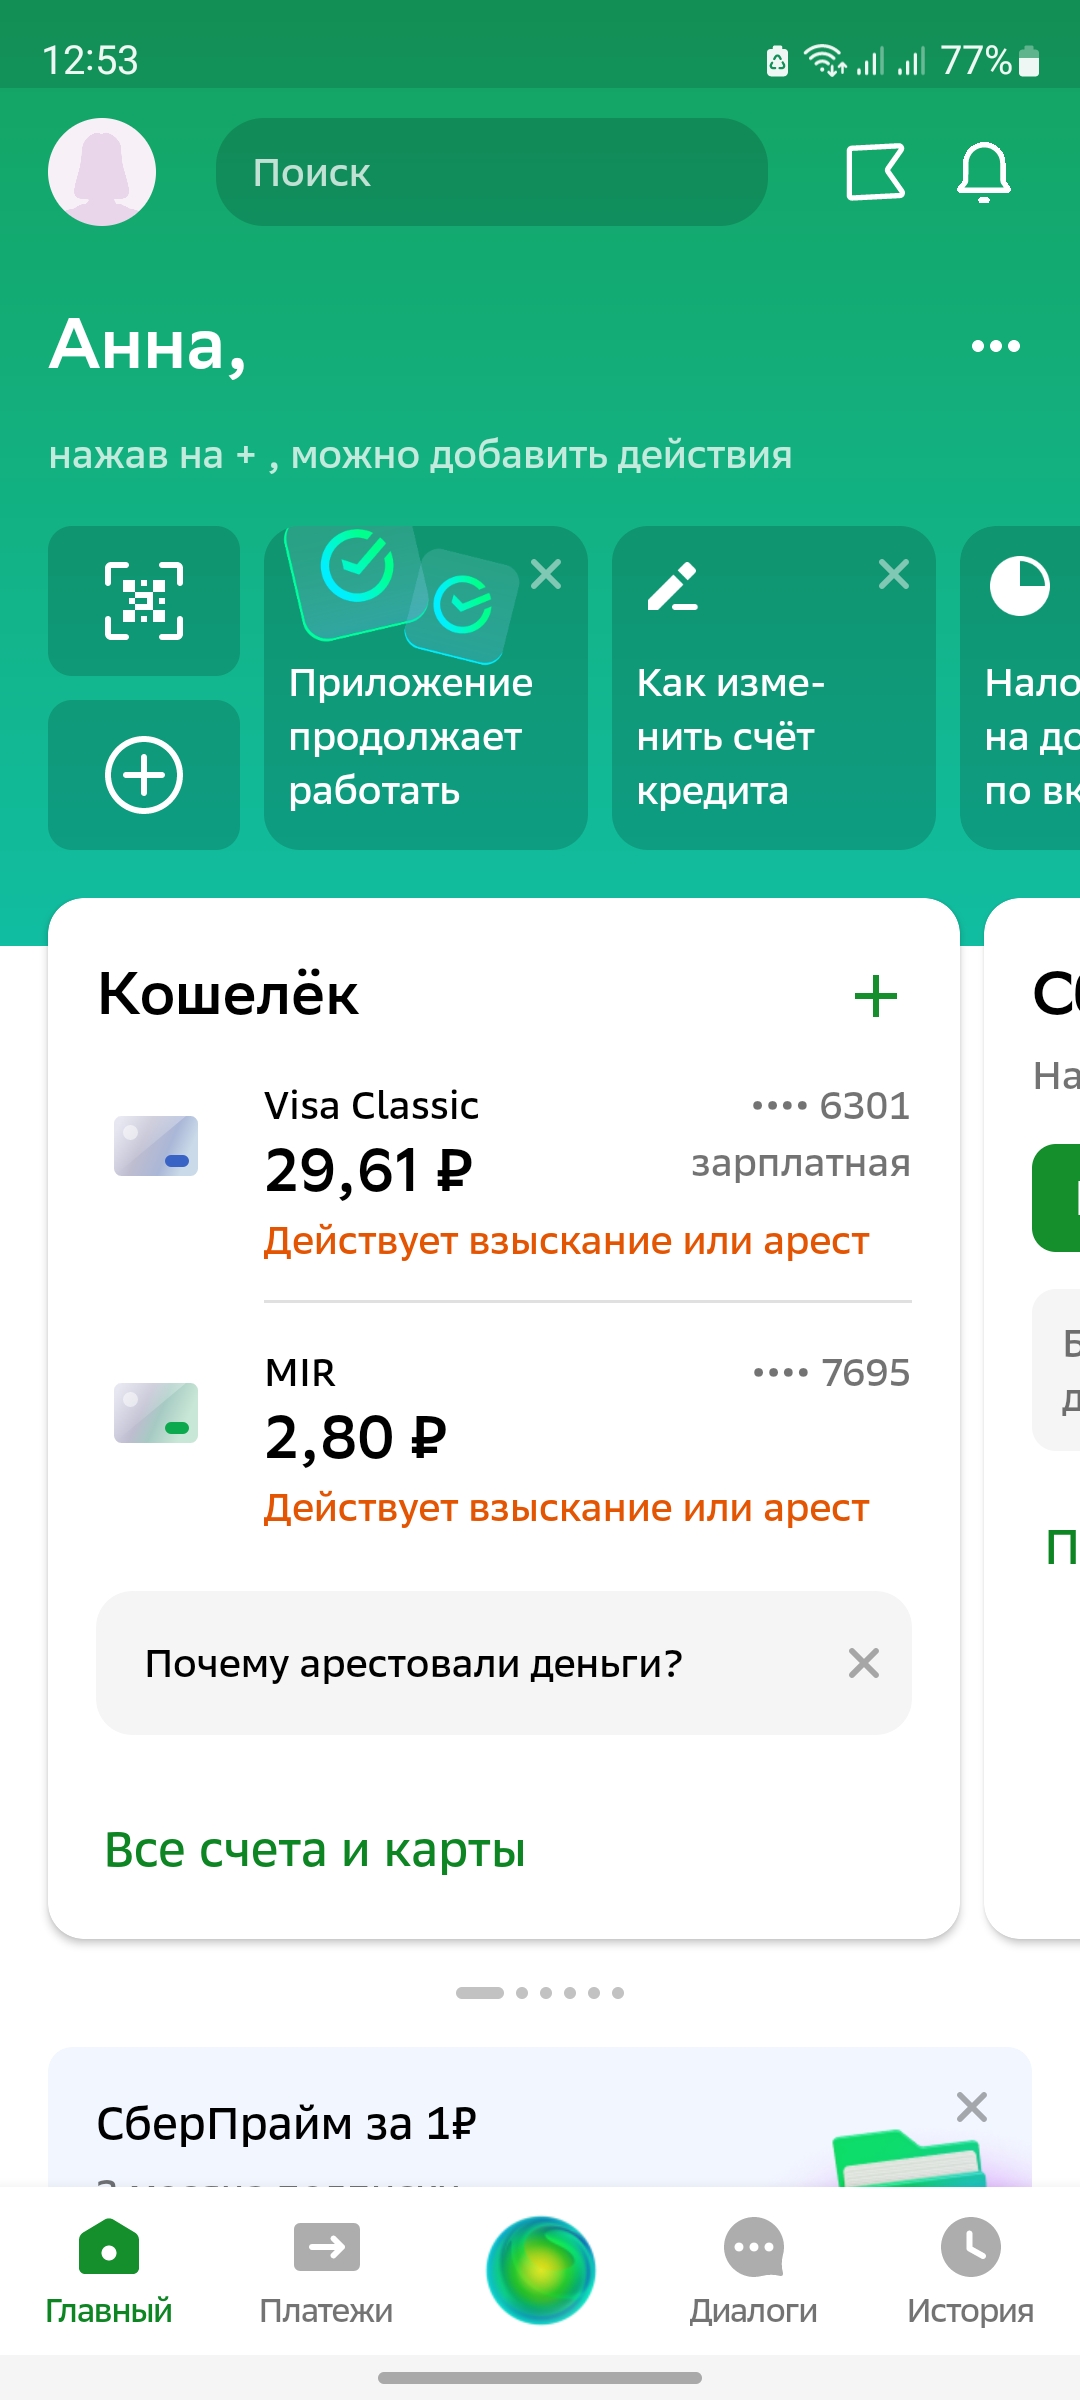Viewport: 1080px width, 2400px height.
Task: Open Все счета и карты link
Action: click(x=315, y=1850)
